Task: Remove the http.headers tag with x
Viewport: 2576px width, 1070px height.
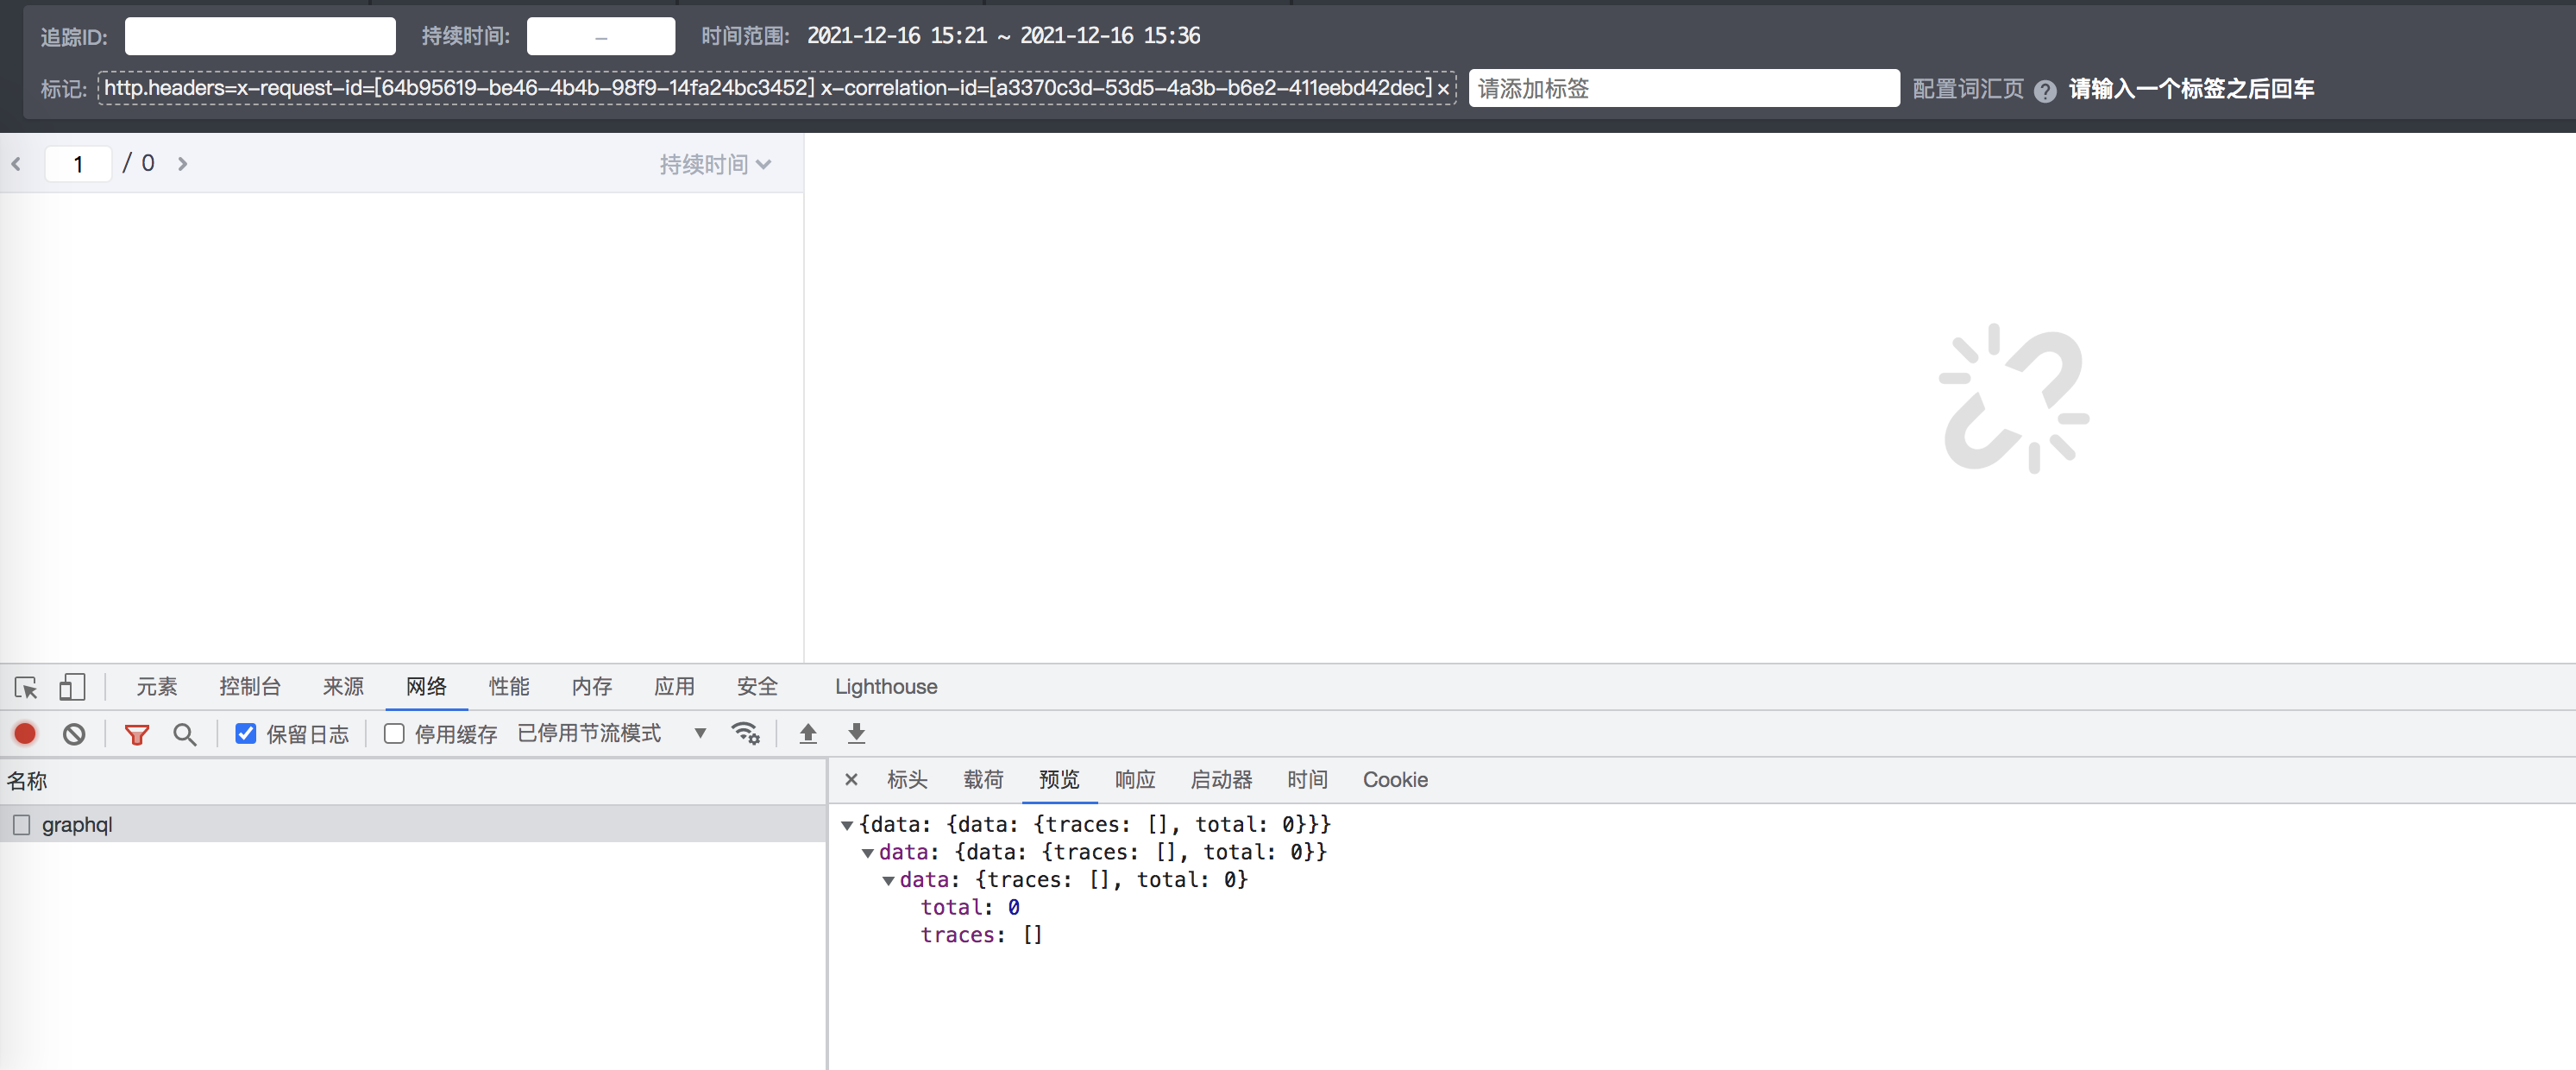Action: (x=1443, y=89)
